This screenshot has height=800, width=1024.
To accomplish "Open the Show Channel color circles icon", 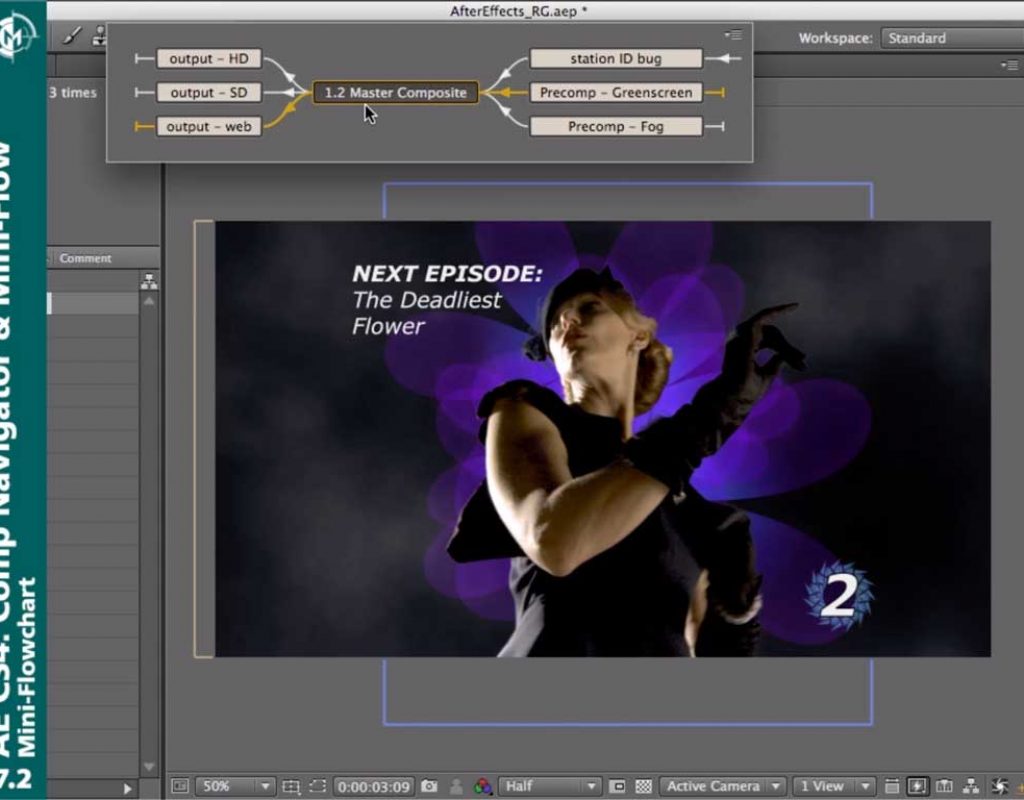I will 483,786.
